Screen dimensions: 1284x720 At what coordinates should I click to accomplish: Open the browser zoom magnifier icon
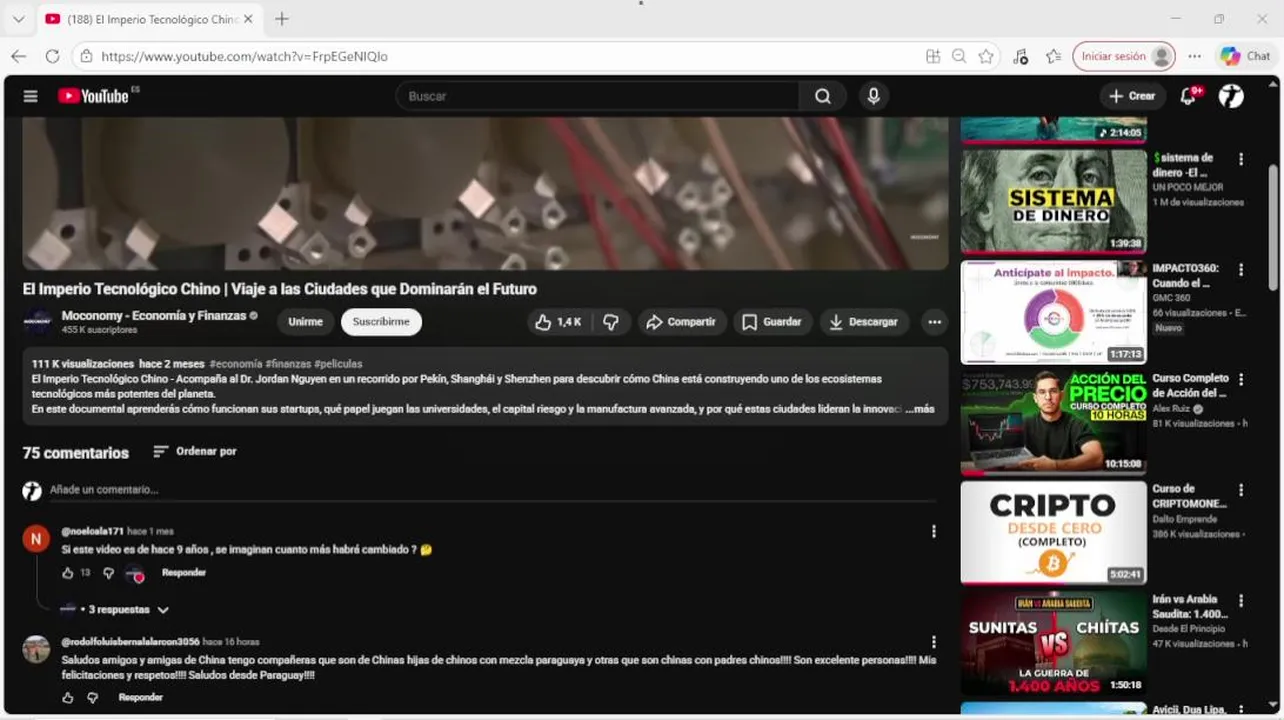(x=959, y=56)
